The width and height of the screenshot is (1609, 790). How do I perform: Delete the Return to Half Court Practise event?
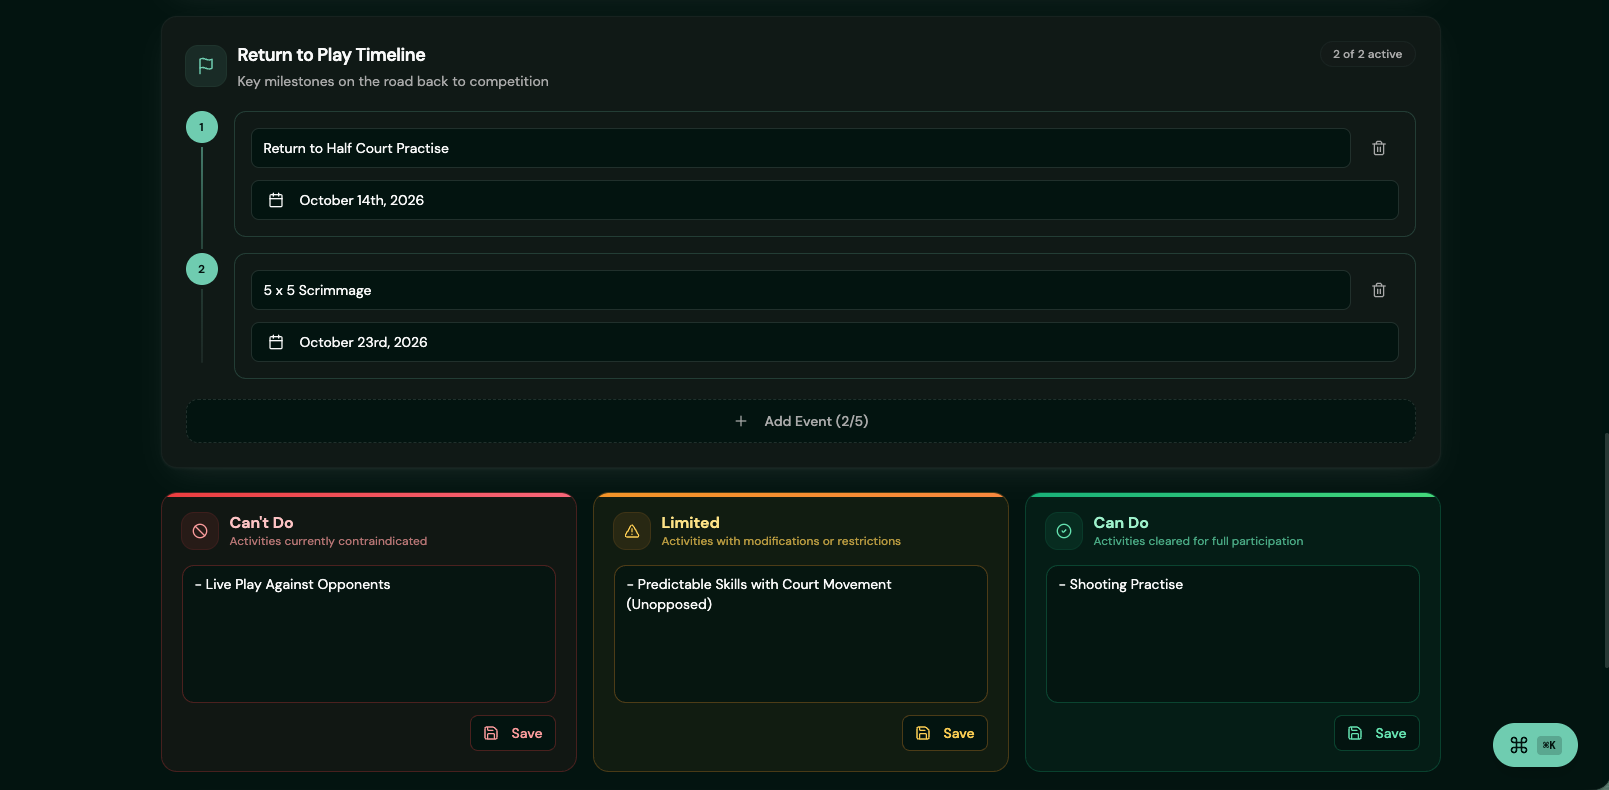tap(1379, 148)
